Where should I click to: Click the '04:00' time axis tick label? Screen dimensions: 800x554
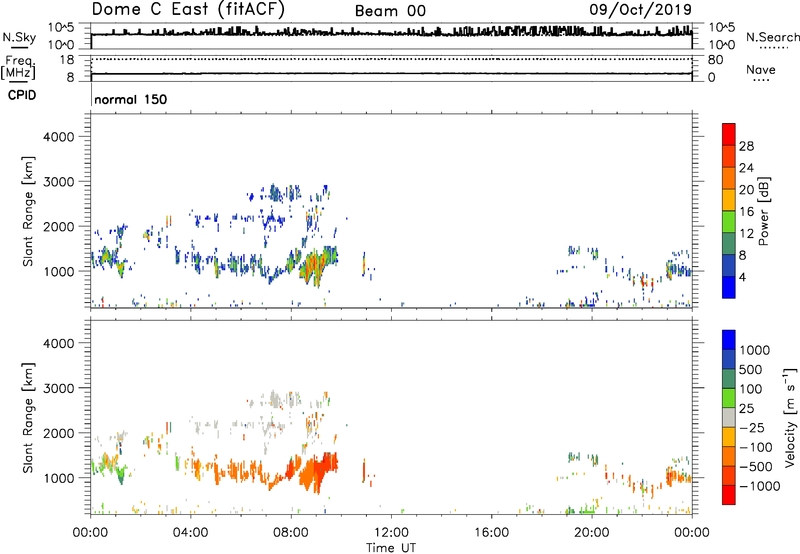coord(190,533)
